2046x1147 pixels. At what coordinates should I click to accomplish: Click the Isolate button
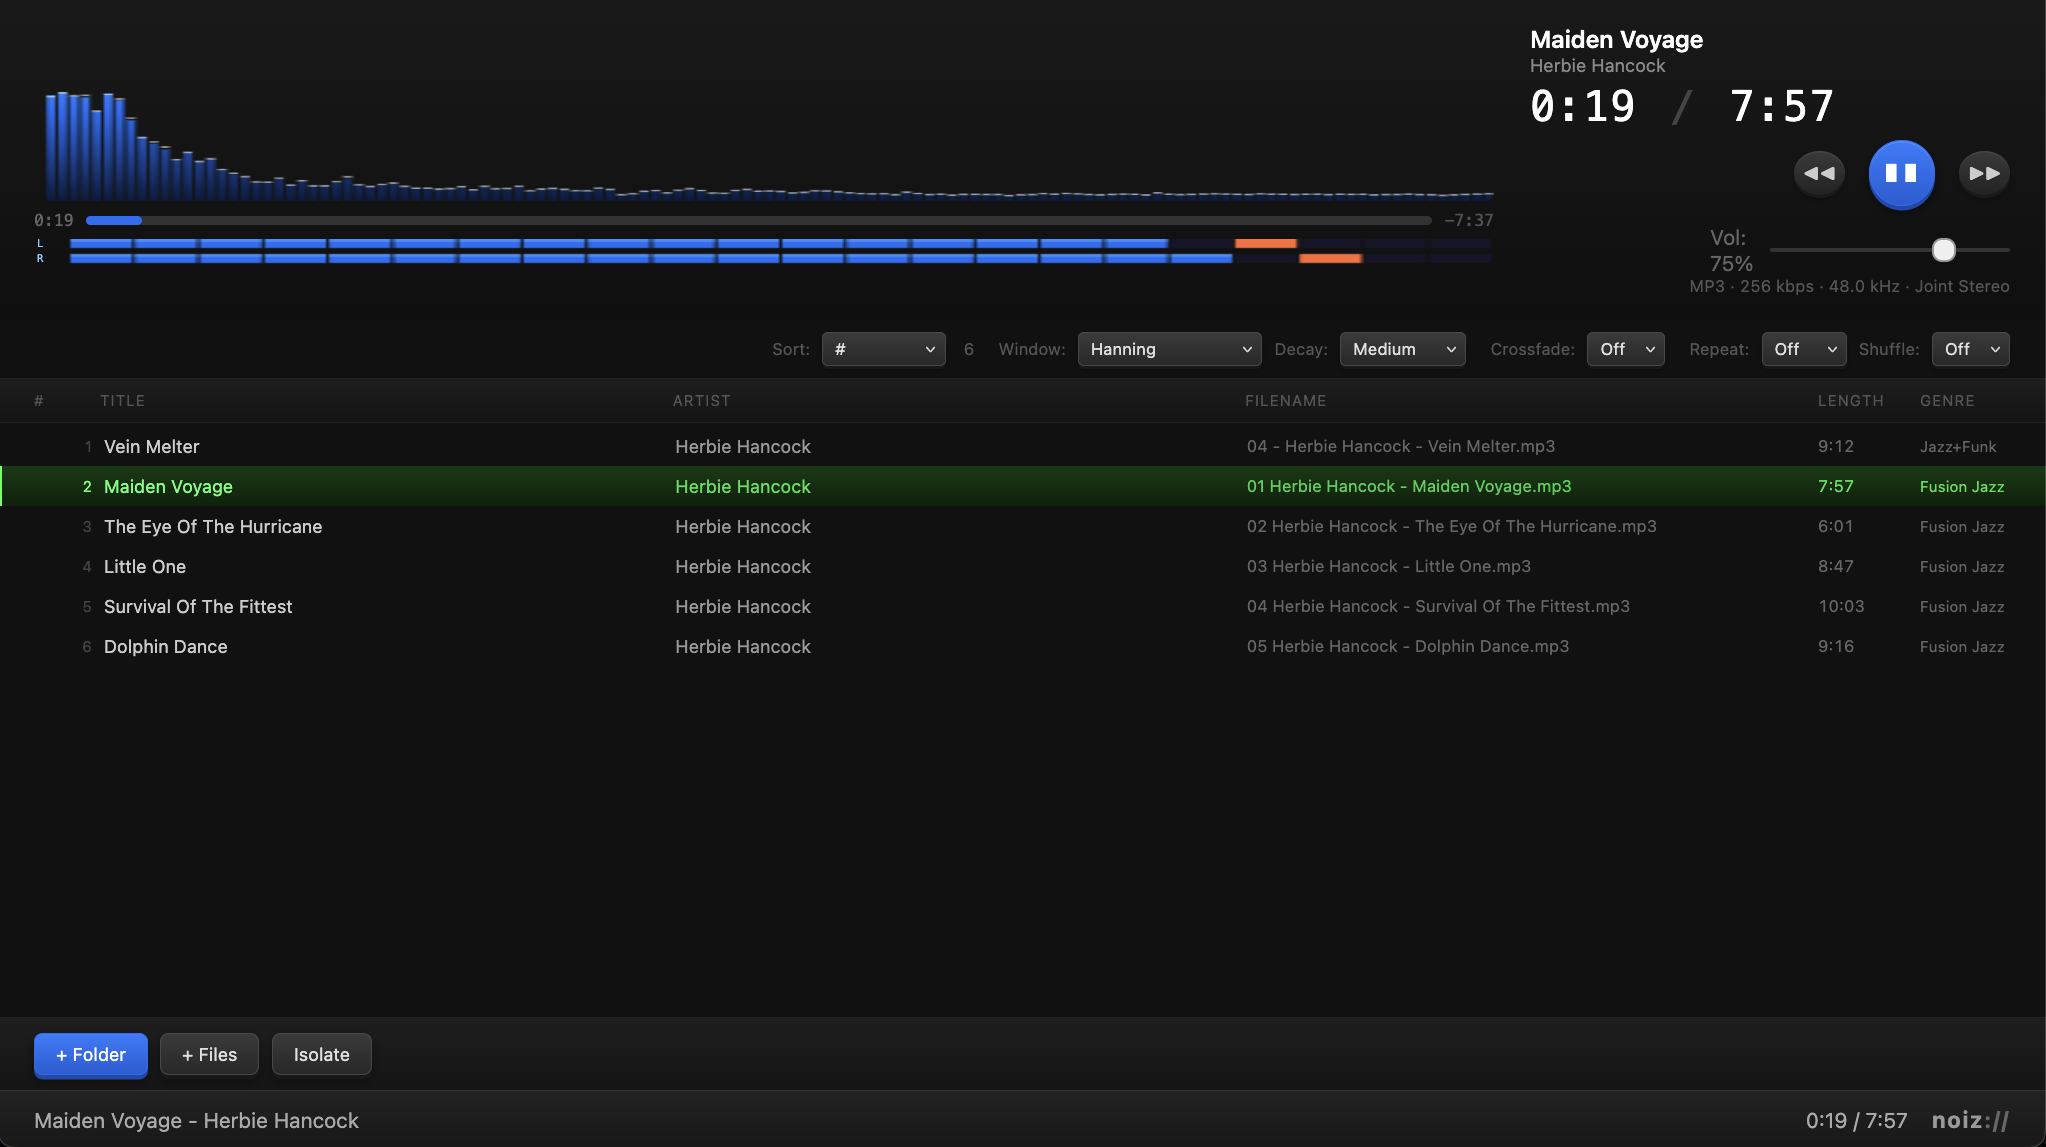322,1055
